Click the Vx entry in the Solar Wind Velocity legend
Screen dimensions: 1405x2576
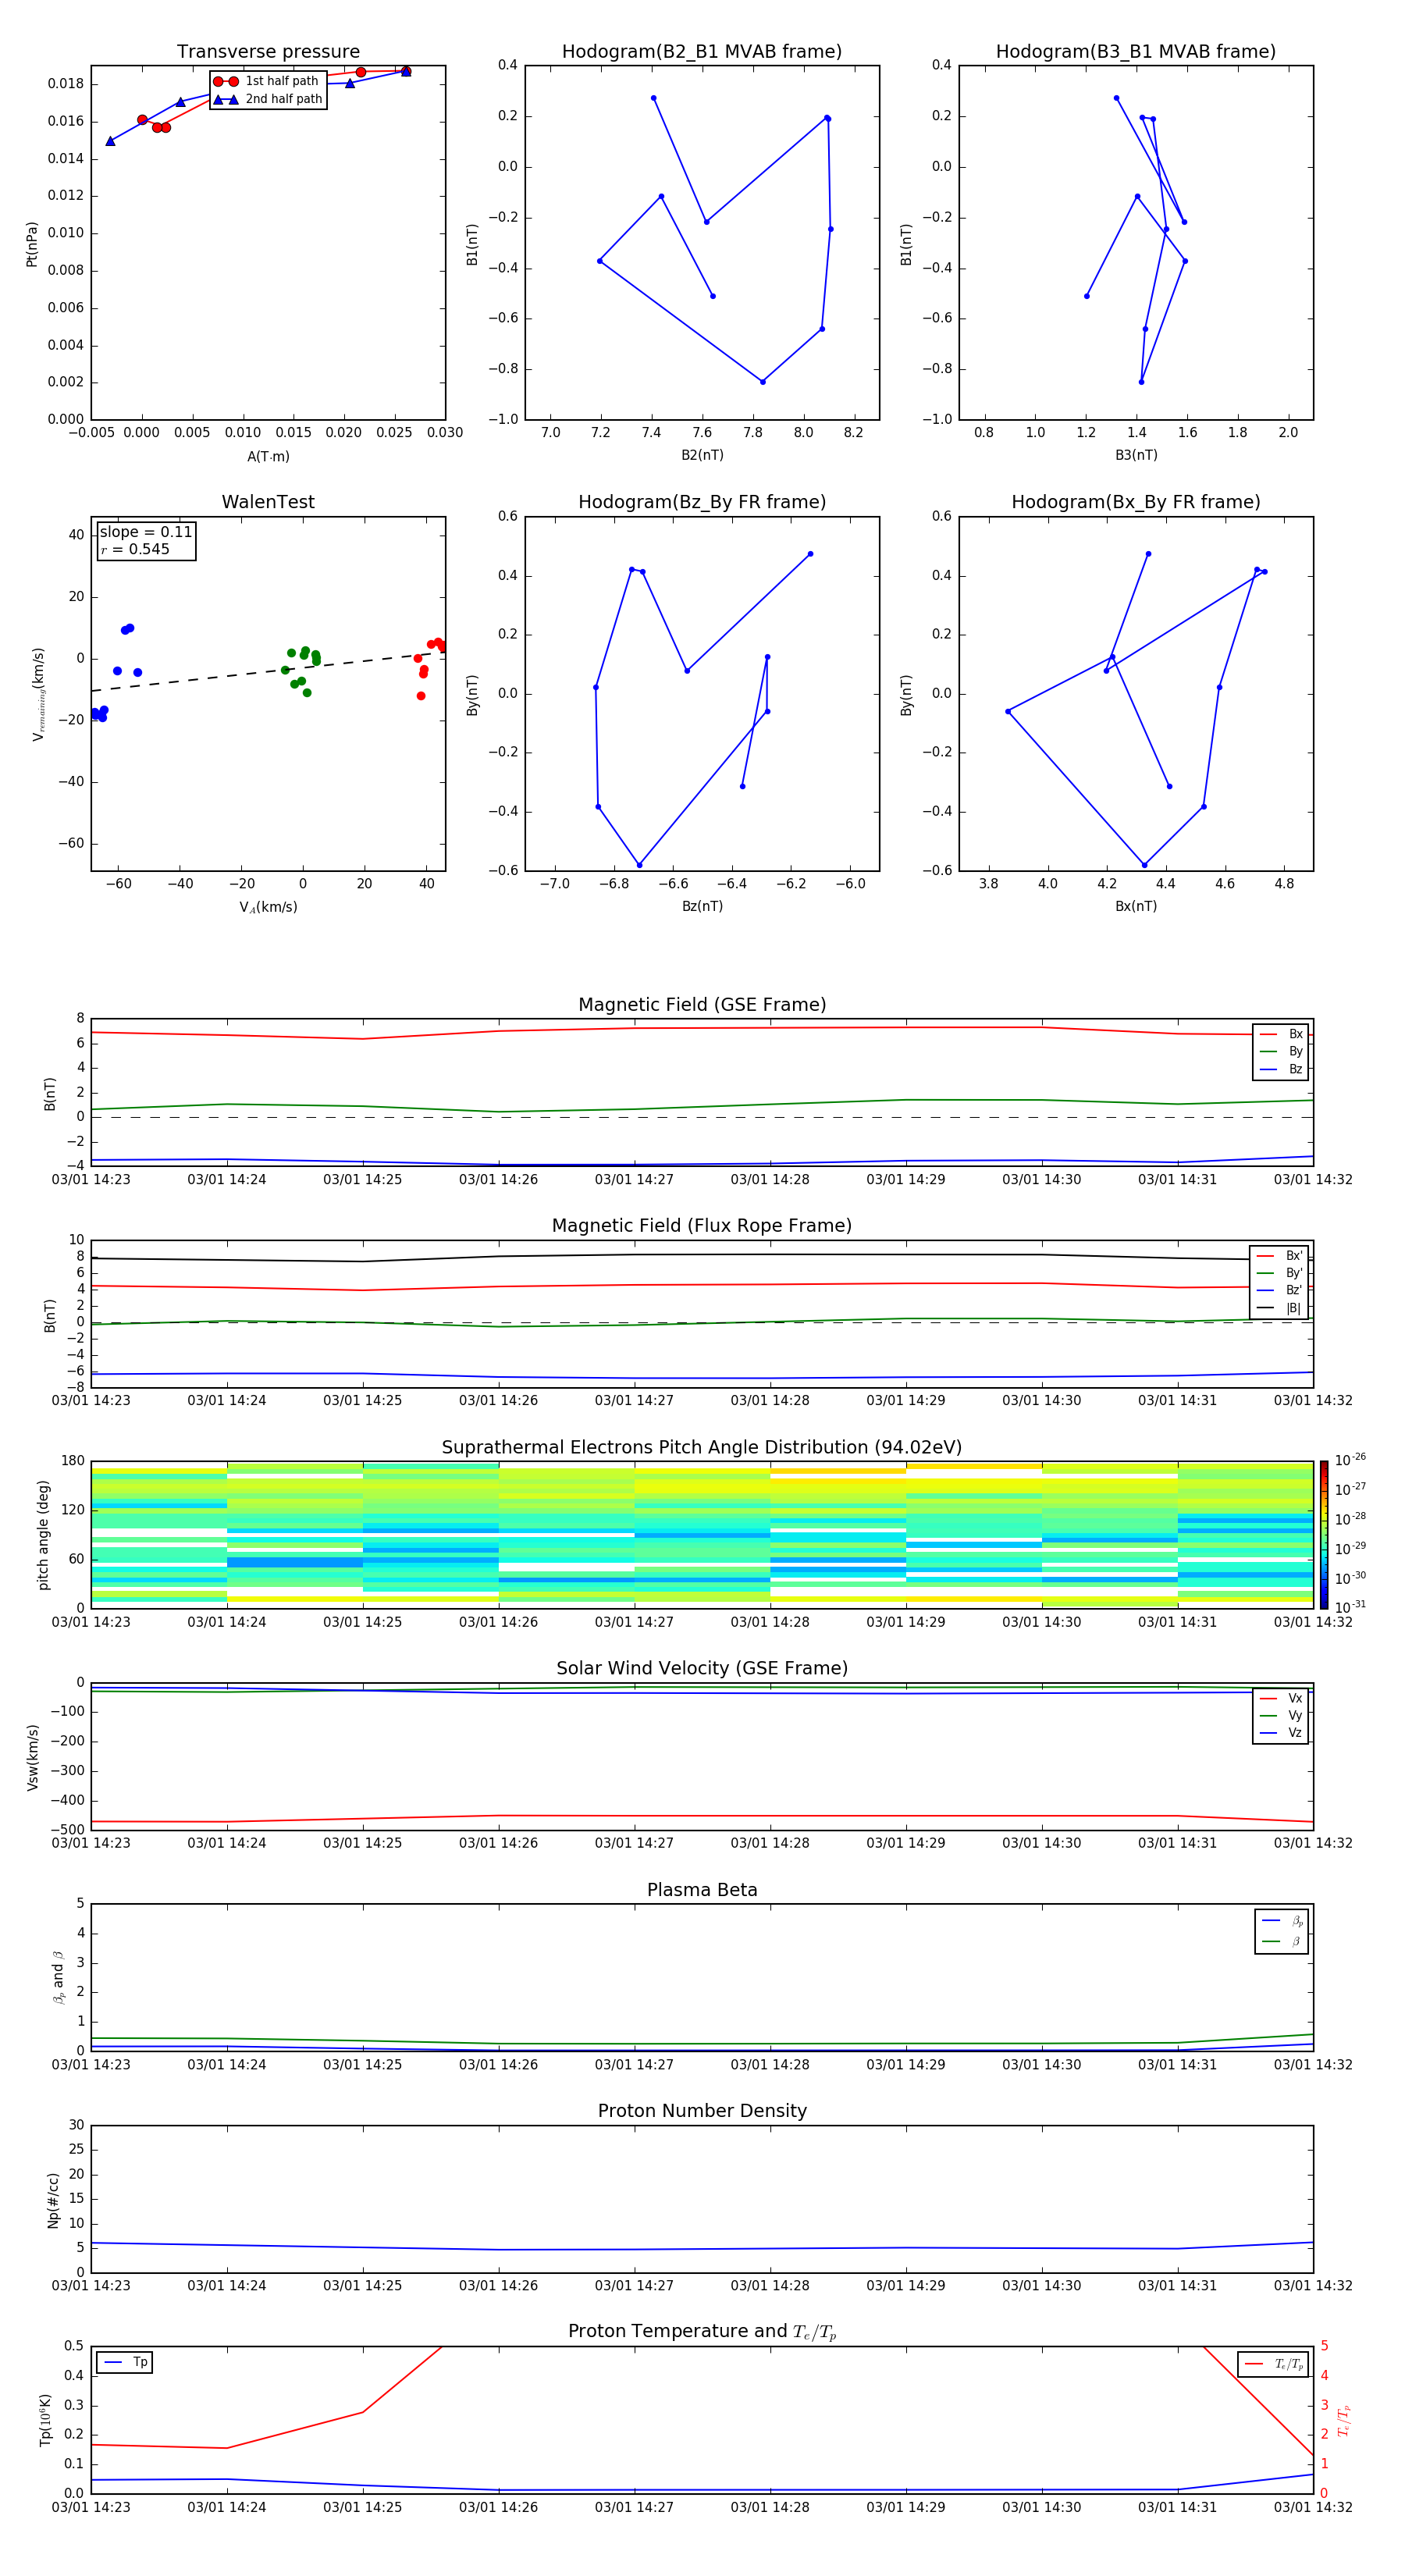point(1282,1698)
